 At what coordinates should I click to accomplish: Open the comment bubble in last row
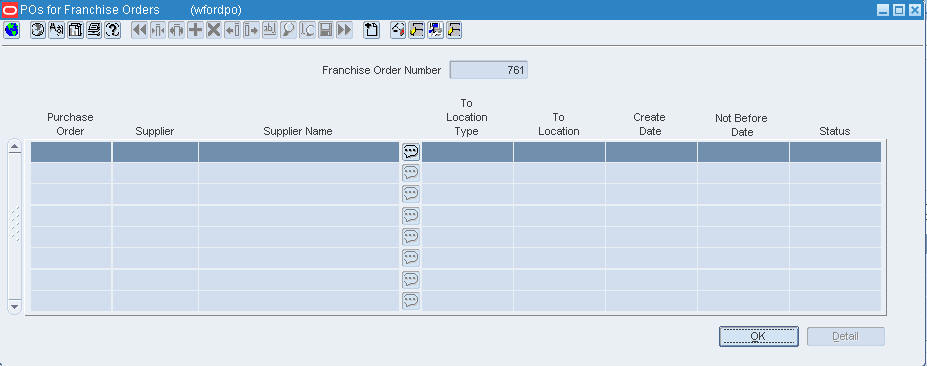coord(411,301)
